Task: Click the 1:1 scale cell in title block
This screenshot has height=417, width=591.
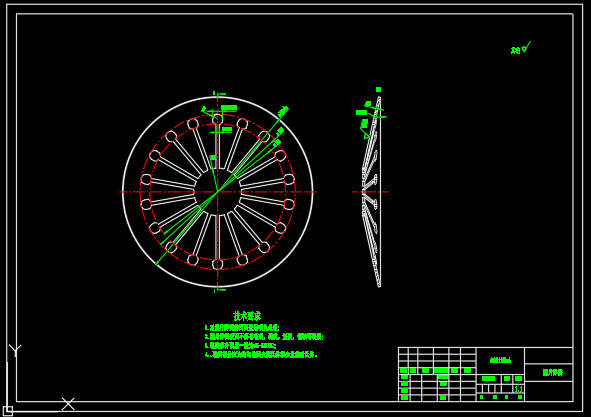Action: (519, 389)
